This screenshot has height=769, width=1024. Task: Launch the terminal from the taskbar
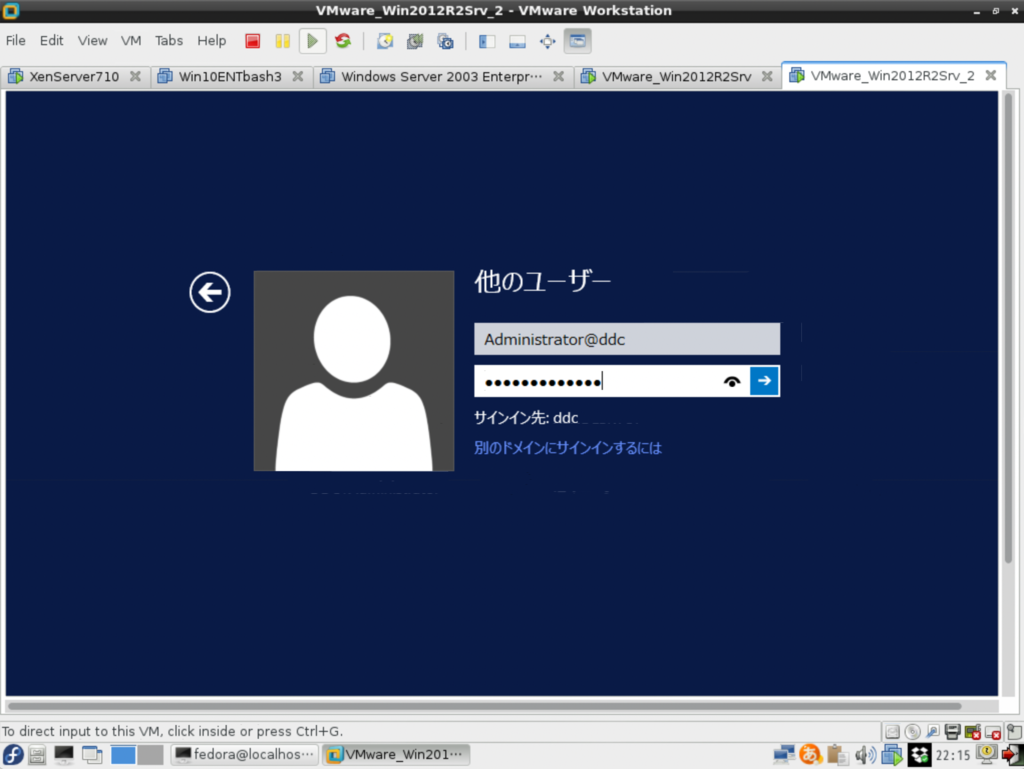63,755
